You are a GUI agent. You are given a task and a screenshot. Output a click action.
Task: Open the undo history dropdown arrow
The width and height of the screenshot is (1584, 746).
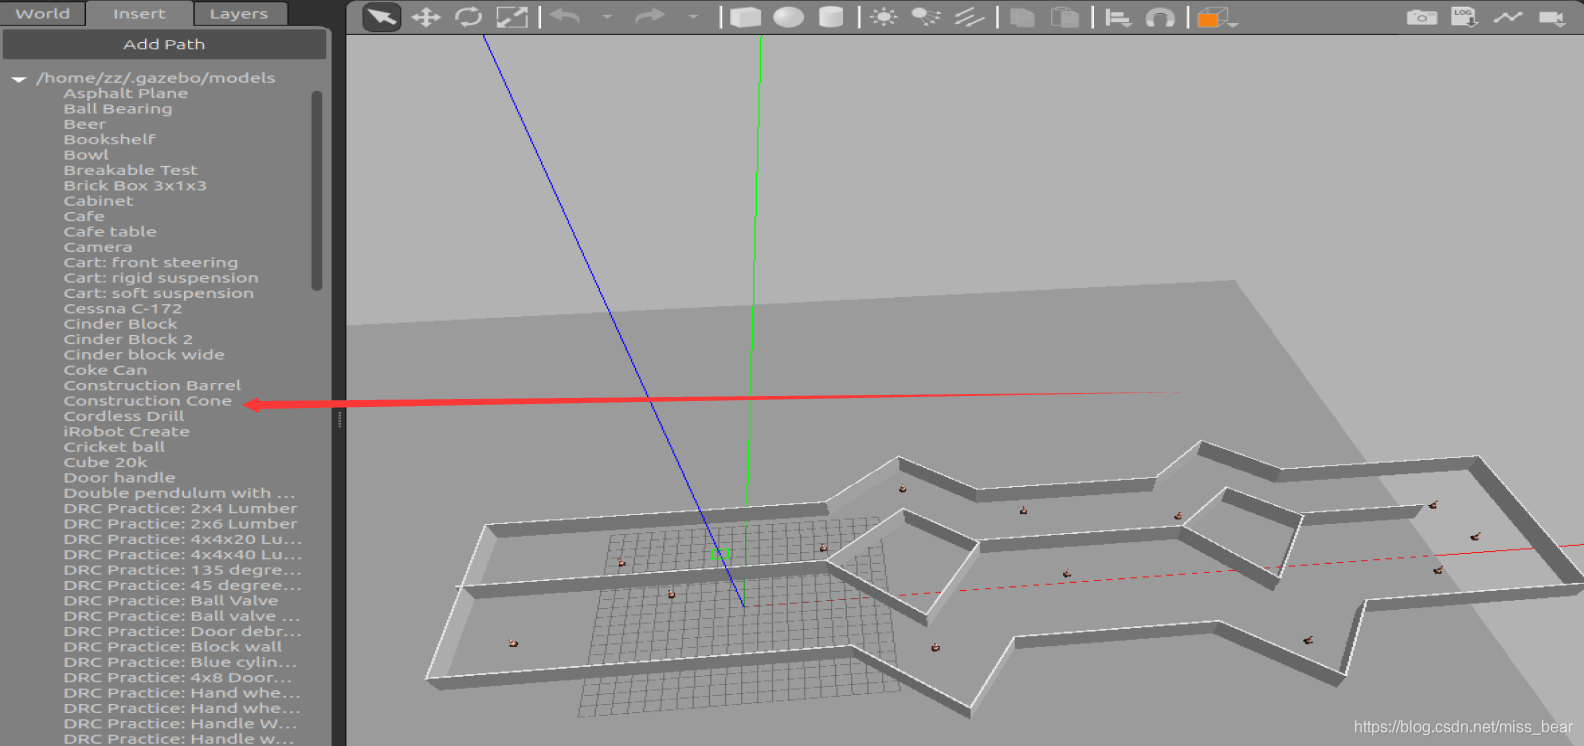[607, 17]
